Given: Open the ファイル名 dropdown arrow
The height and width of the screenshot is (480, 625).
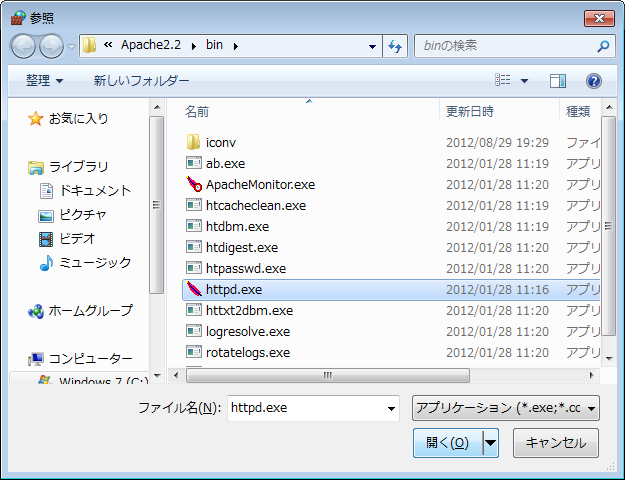Looking at the screenshot, I should (391, 409).
